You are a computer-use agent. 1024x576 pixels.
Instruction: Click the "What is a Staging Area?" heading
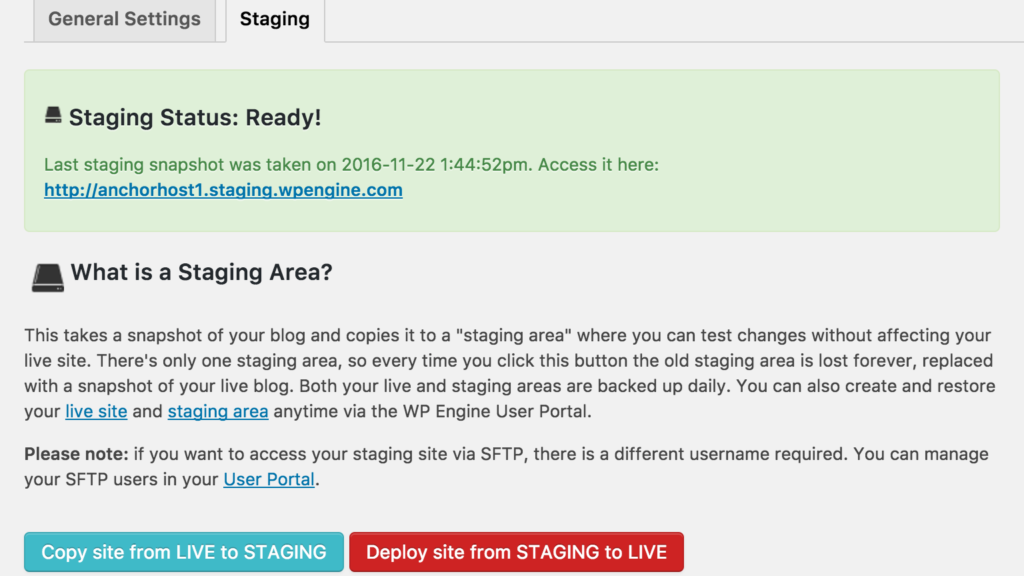(x=201, y=272)
